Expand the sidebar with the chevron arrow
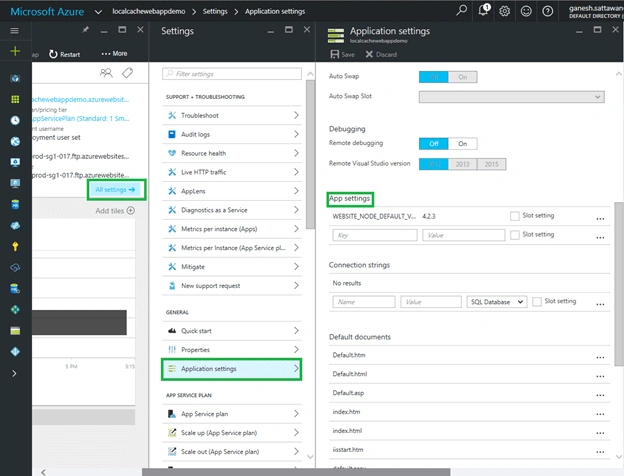624x476 pixels. [x=14, y=373]
